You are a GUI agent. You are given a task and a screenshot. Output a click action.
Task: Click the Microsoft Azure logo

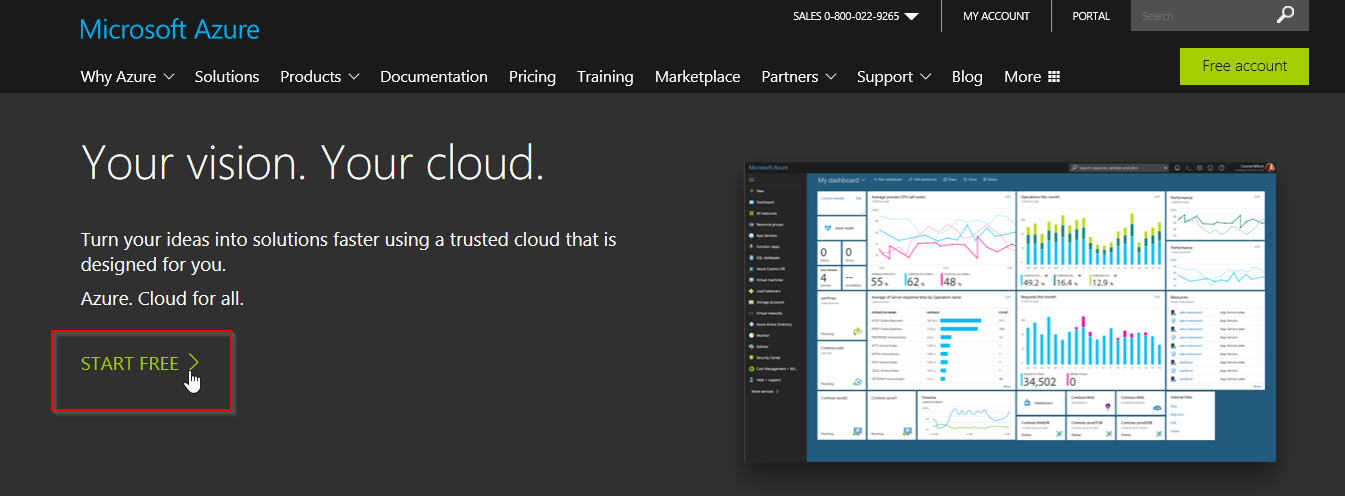coord(170,29)
